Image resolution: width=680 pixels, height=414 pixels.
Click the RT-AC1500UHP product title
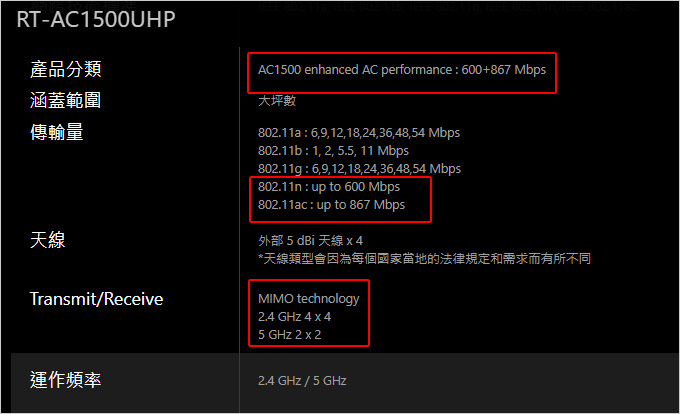click(x=96, y=20)
